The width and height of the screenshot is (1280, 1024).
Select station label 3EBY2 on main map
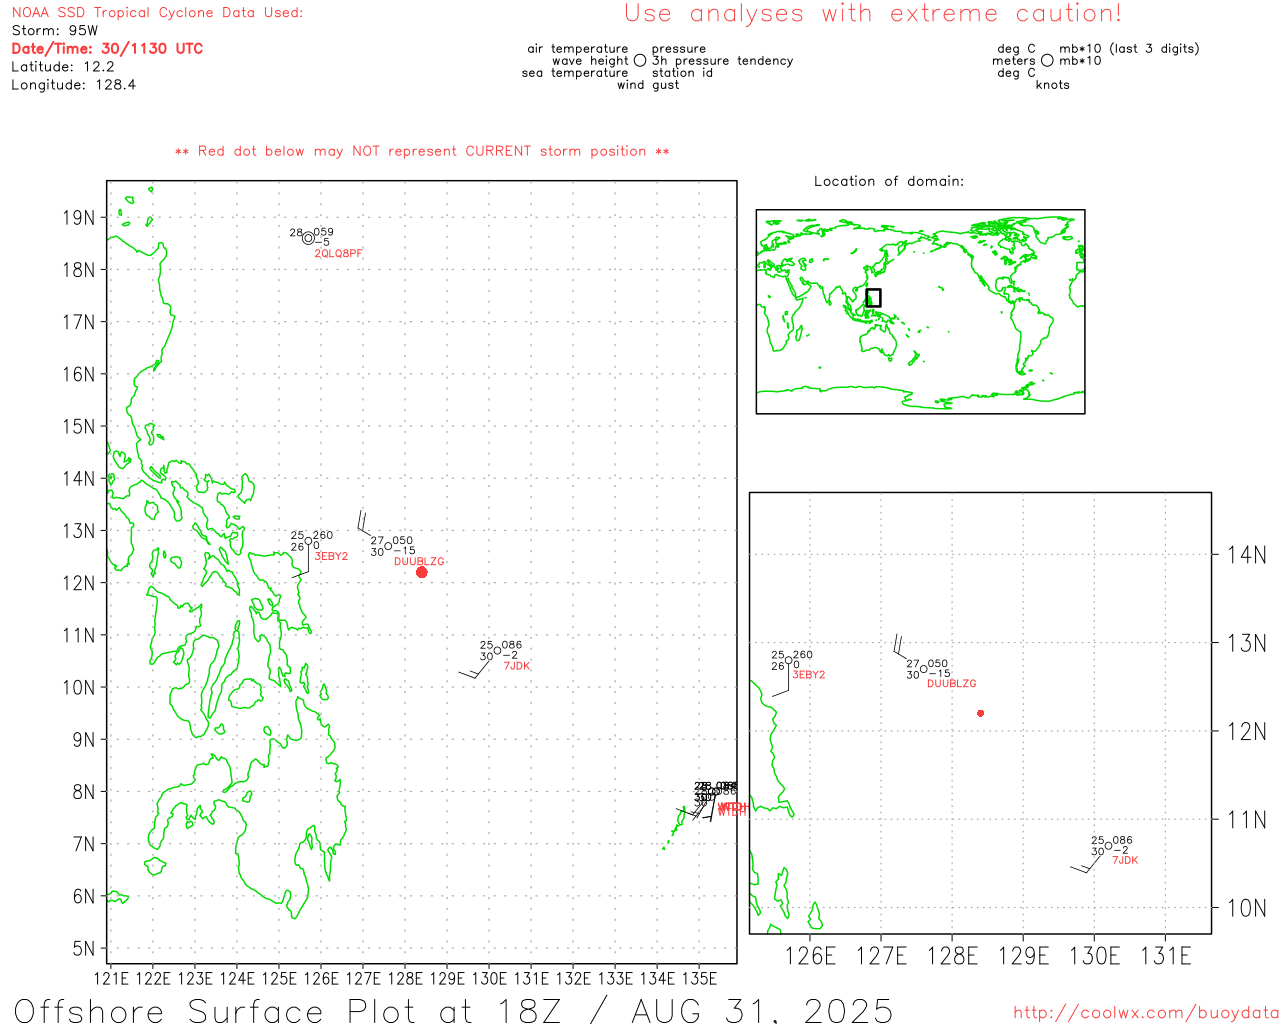coord(331,556)
